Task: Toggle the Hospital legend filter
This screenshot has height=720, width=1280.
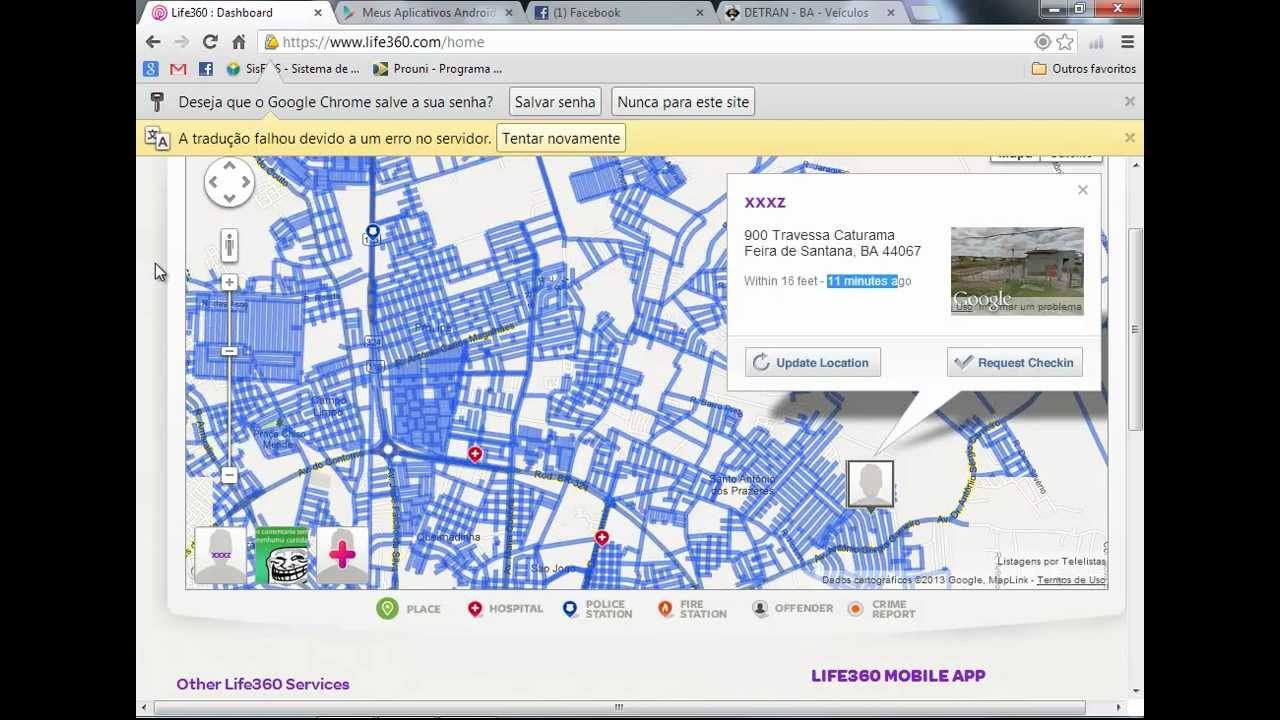Action: point(505,608)
